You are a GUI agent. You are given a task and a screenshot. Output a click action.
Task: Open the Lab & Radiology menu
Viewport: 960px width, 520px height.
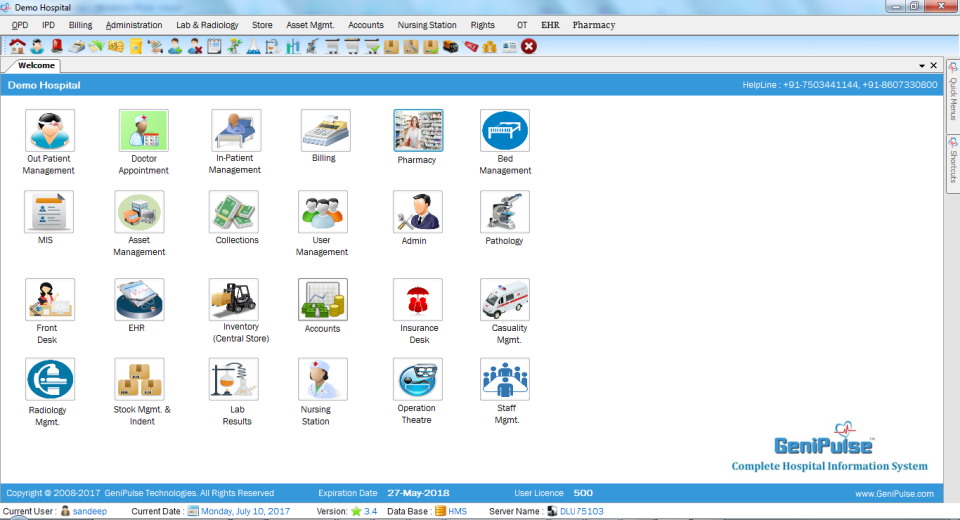pos(207,25)
